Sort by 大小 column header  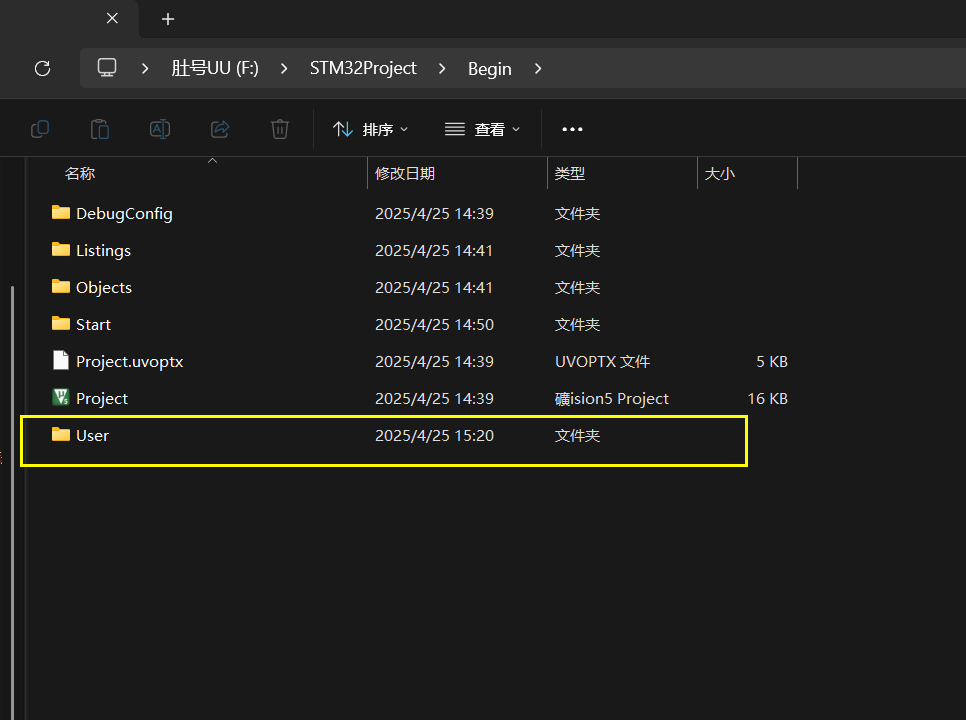pos(720,174)
